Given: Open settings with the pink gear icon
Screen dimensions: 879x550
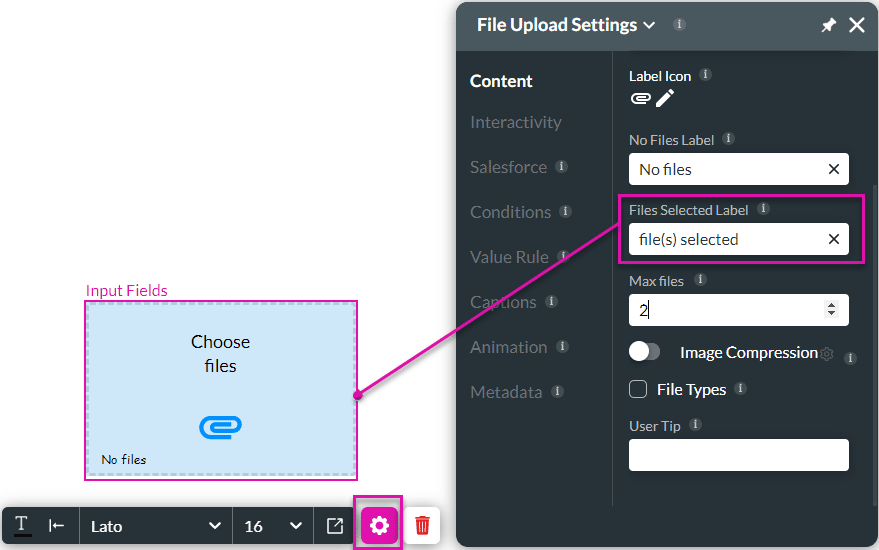Looking at the screenshot, I should coord(379,525).
